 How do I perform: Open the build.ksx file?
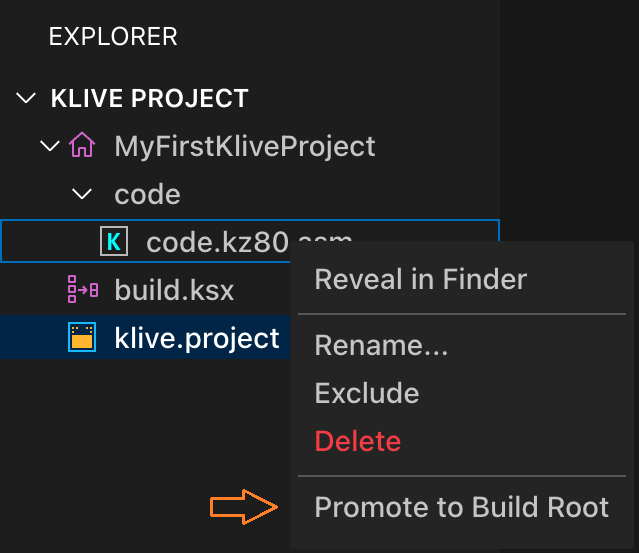174,290
